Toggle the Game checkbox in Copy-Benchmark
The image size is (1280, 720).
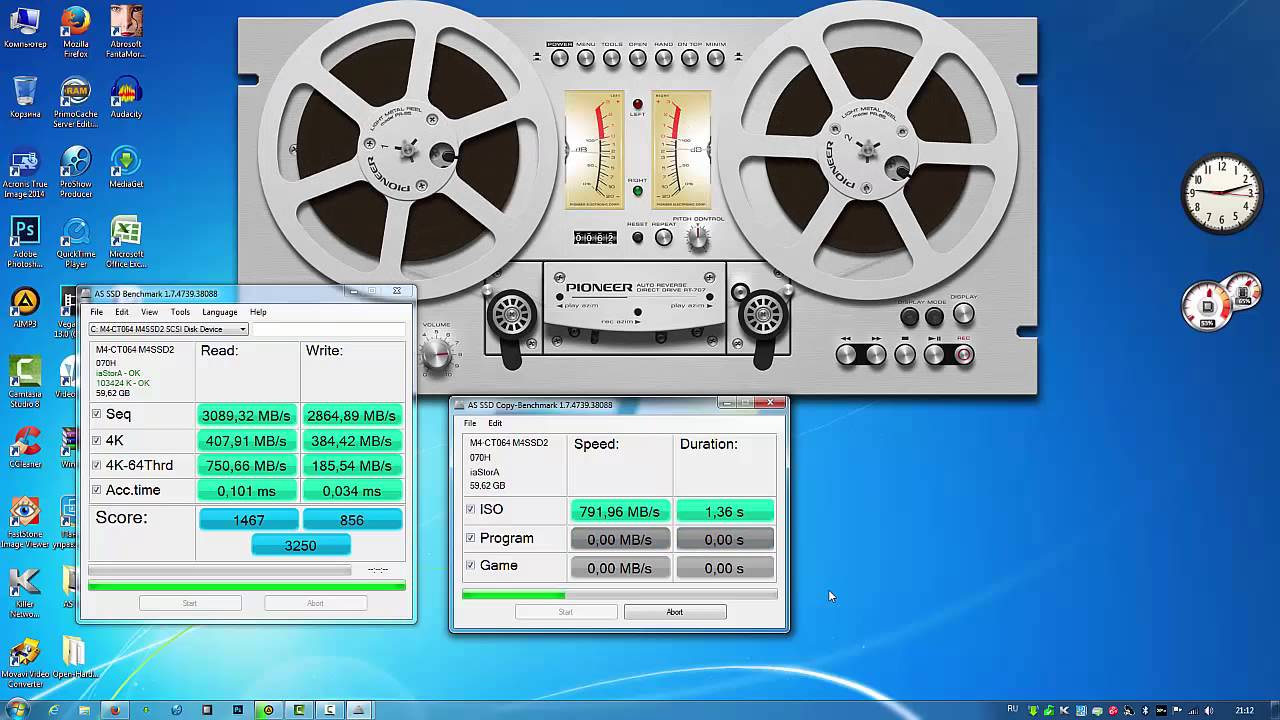tap(471, 566)
